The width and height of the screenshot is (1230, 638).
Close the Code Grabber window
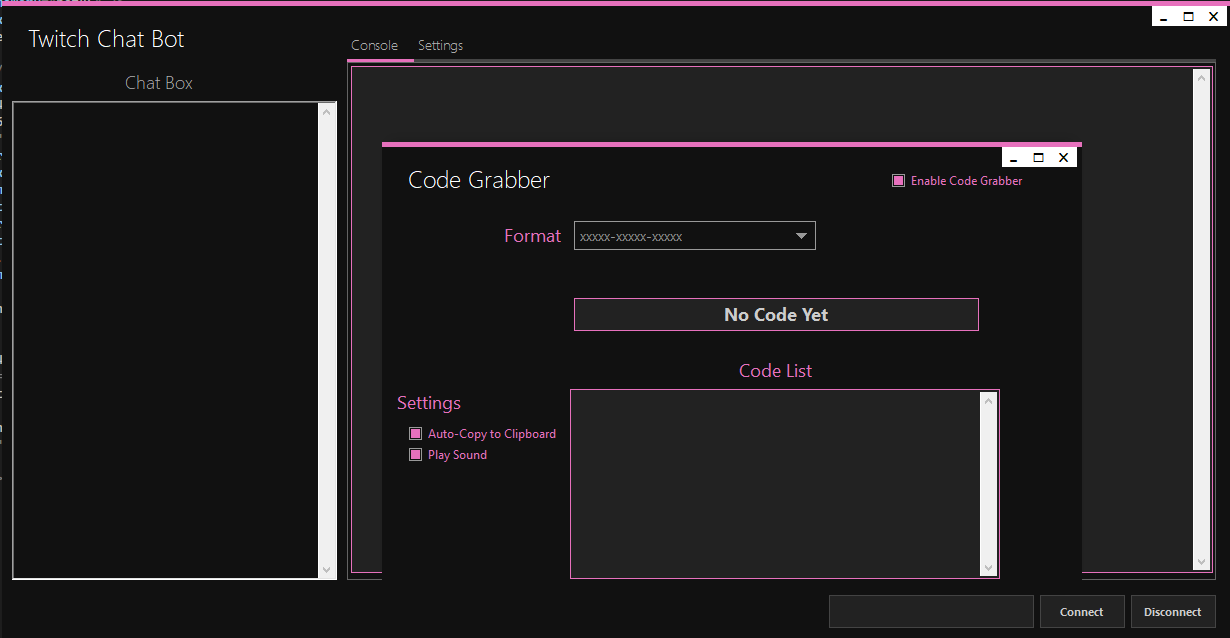[x=1063, y=158]
